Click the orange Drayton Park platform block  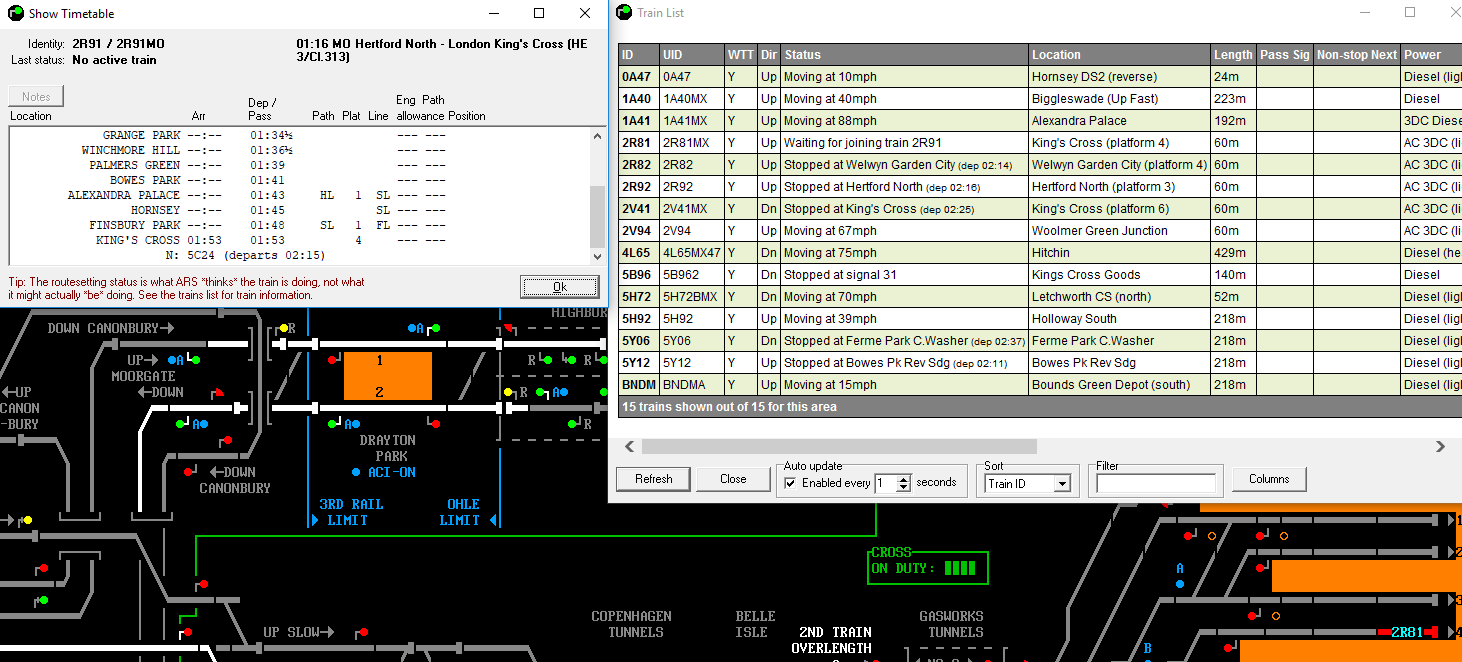click(x=388, y=376)
